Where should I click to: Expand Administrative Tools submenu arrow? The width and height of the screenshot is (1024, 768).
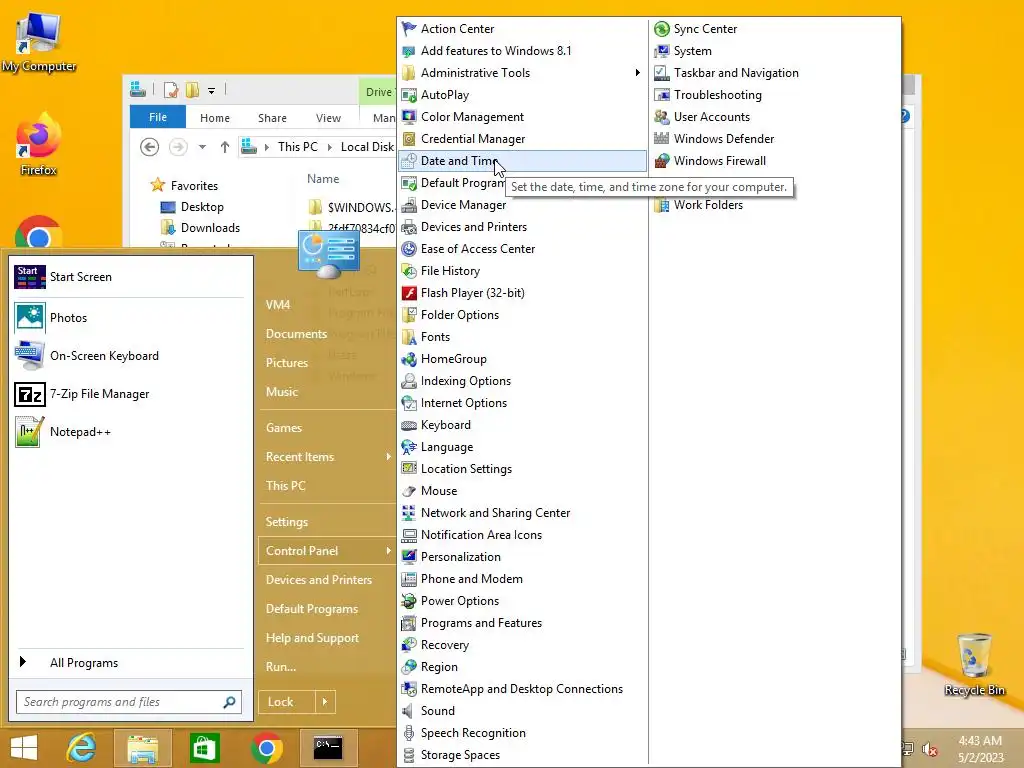click(637, 72)
